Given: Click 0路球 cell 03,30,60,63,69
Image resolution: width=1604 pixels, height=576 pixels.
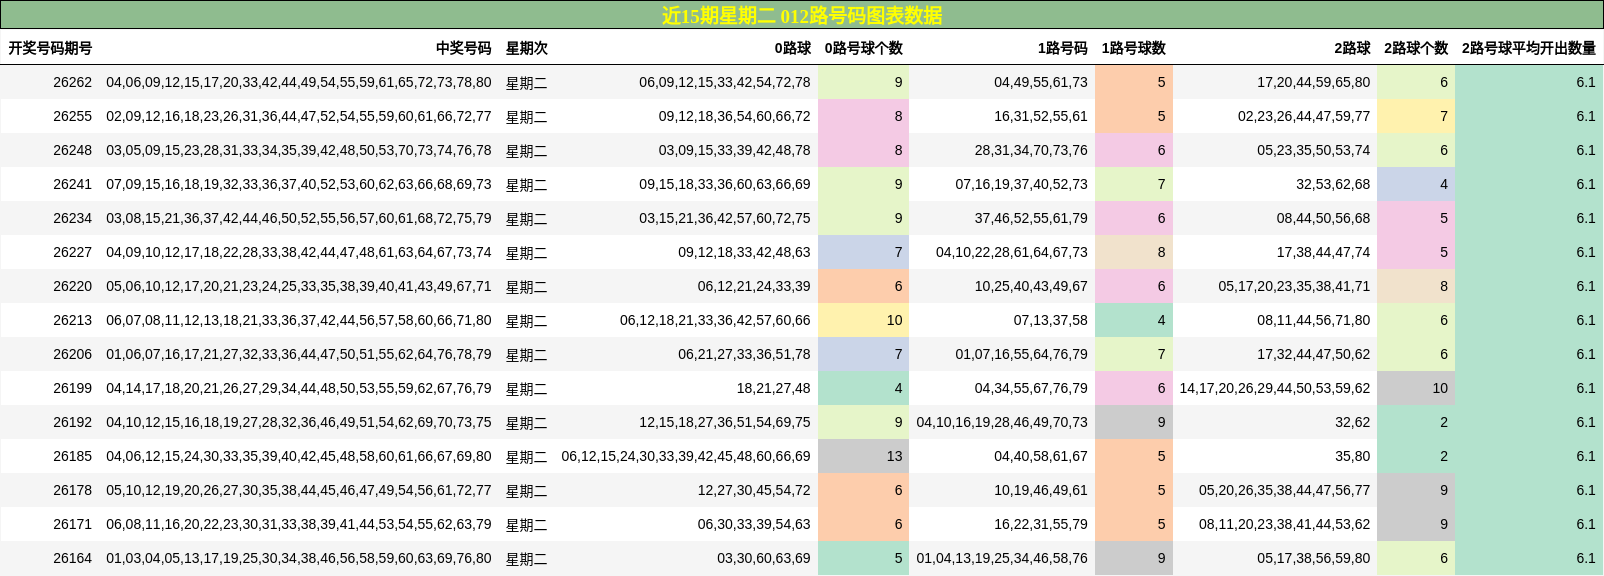Looking at the screenshot, I should (764, 558).
